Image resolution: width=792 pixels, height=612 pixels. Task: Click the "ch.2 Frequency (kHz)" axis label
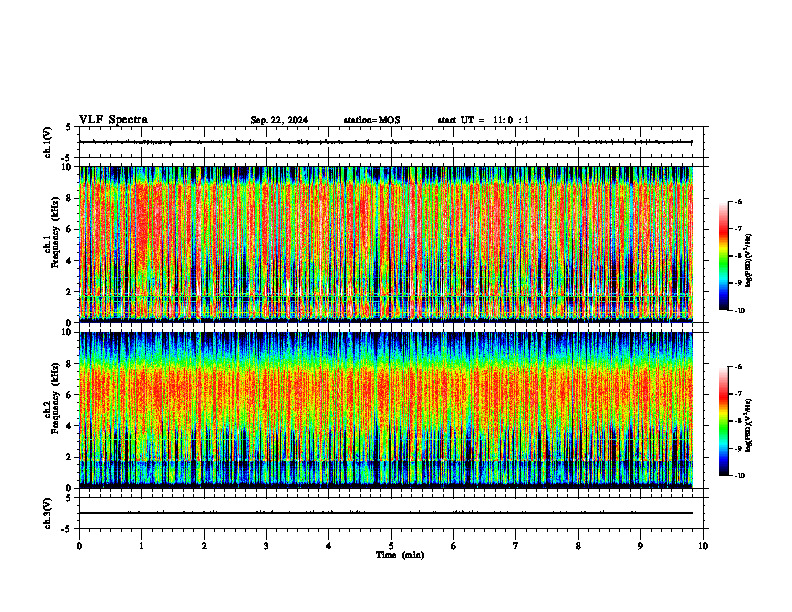click(x=51, y=398)
